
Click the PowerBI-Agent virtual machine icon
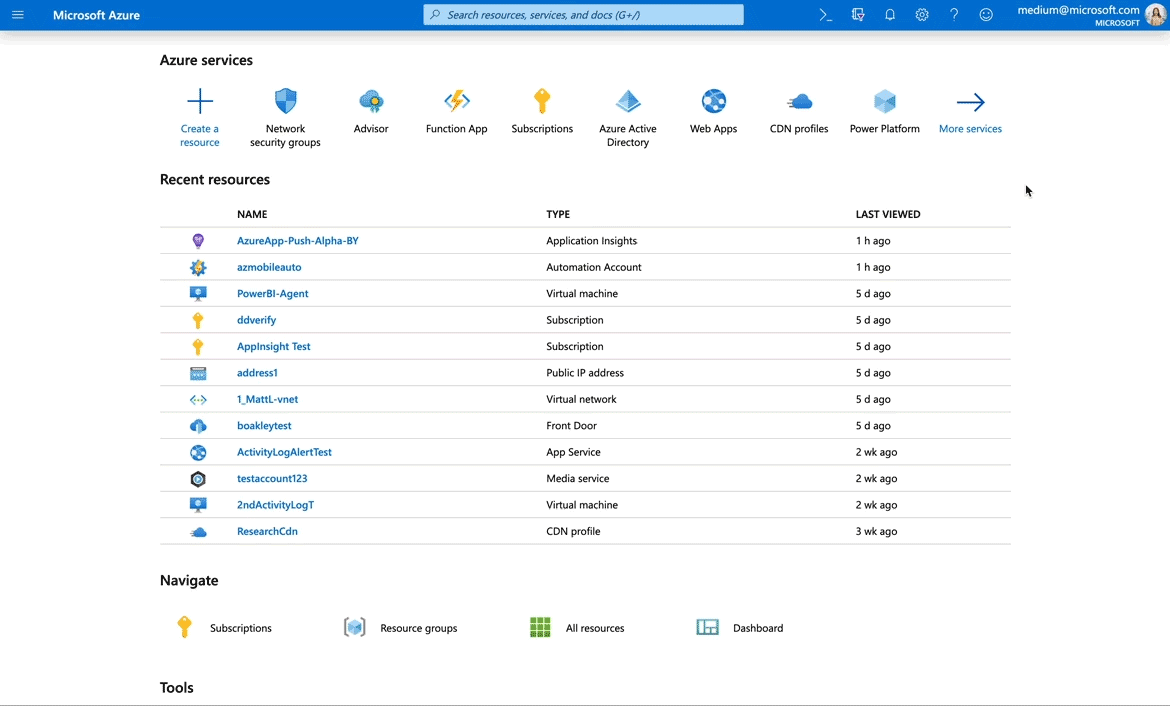click(x=198, y=294)
